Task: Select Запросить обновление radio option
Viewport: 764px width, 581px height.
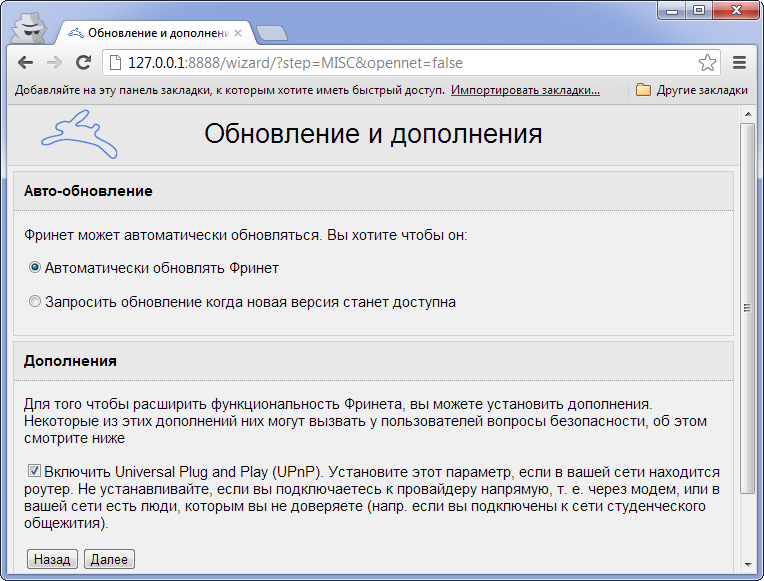Action: click(x=35, y=301)
